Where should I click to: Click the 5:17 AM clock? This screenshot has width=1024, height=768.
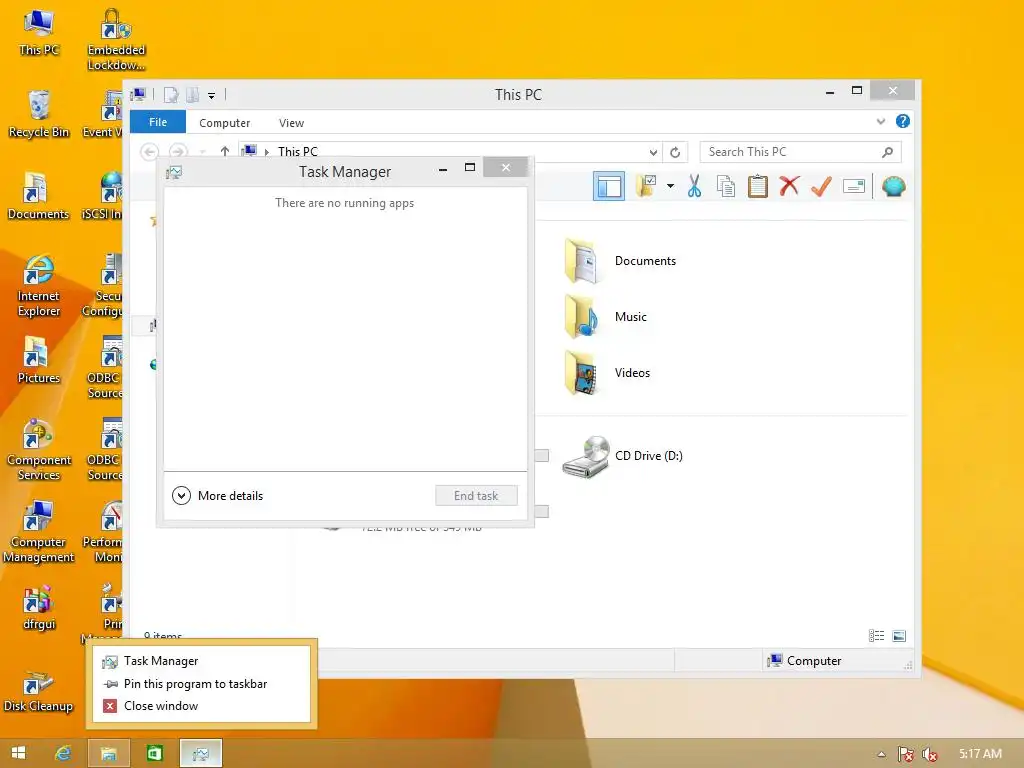tap(980, 754)
